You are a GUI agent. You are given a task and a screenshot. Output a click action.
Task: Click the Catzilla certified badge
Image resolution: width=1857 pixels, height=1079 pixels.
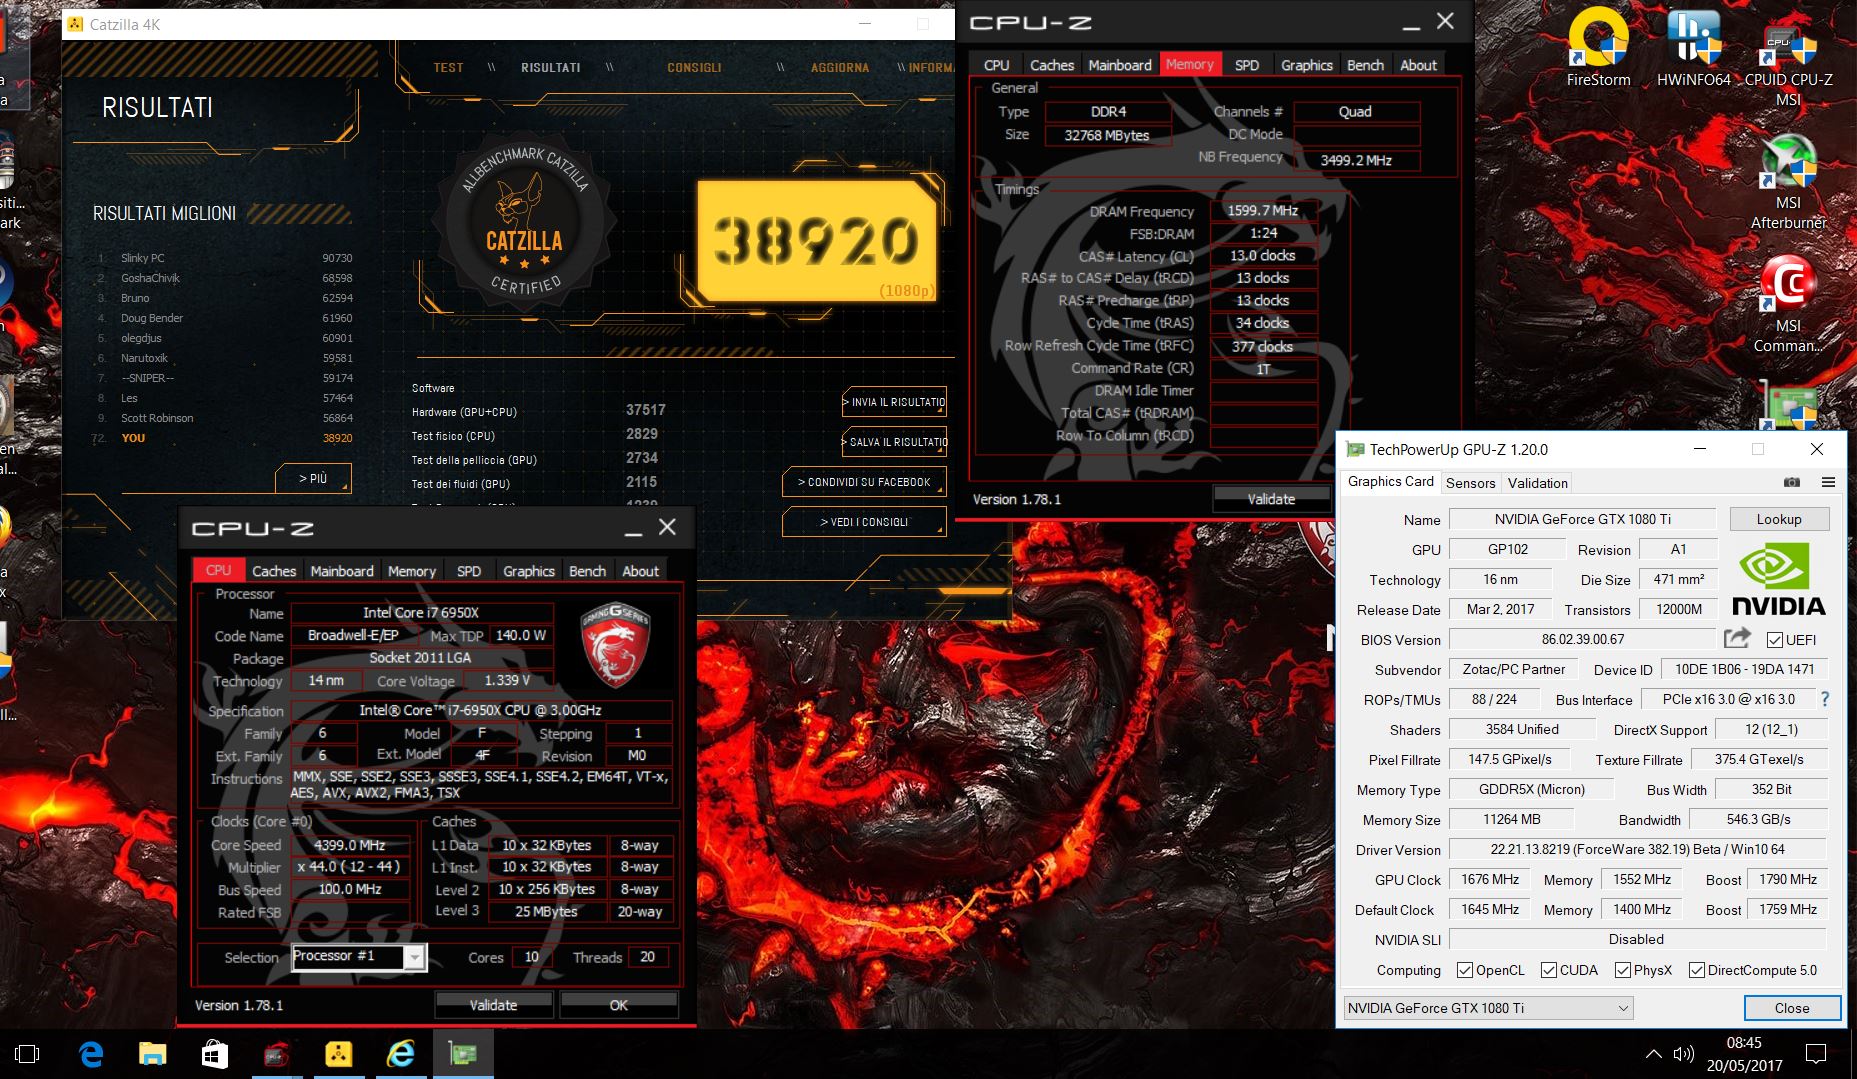tap(524, 224)
